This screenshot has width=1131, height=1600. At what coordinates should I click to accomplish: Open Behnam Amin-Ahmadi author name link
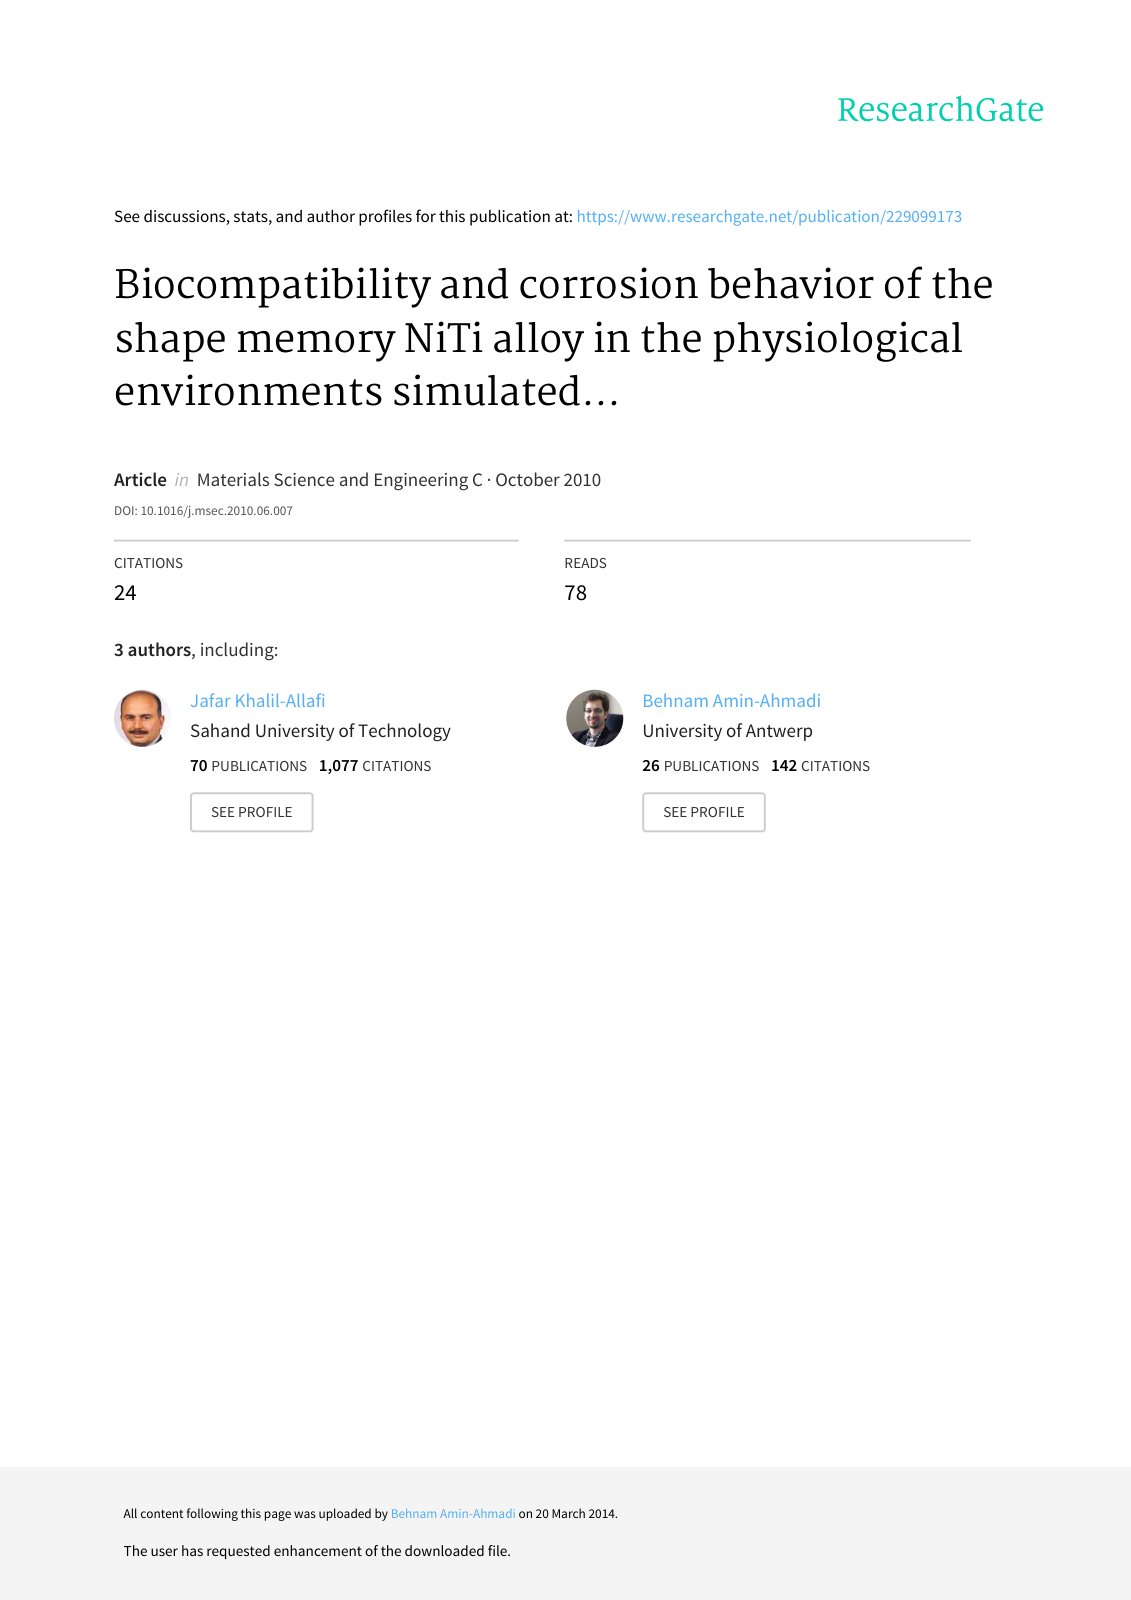[731, 701]
